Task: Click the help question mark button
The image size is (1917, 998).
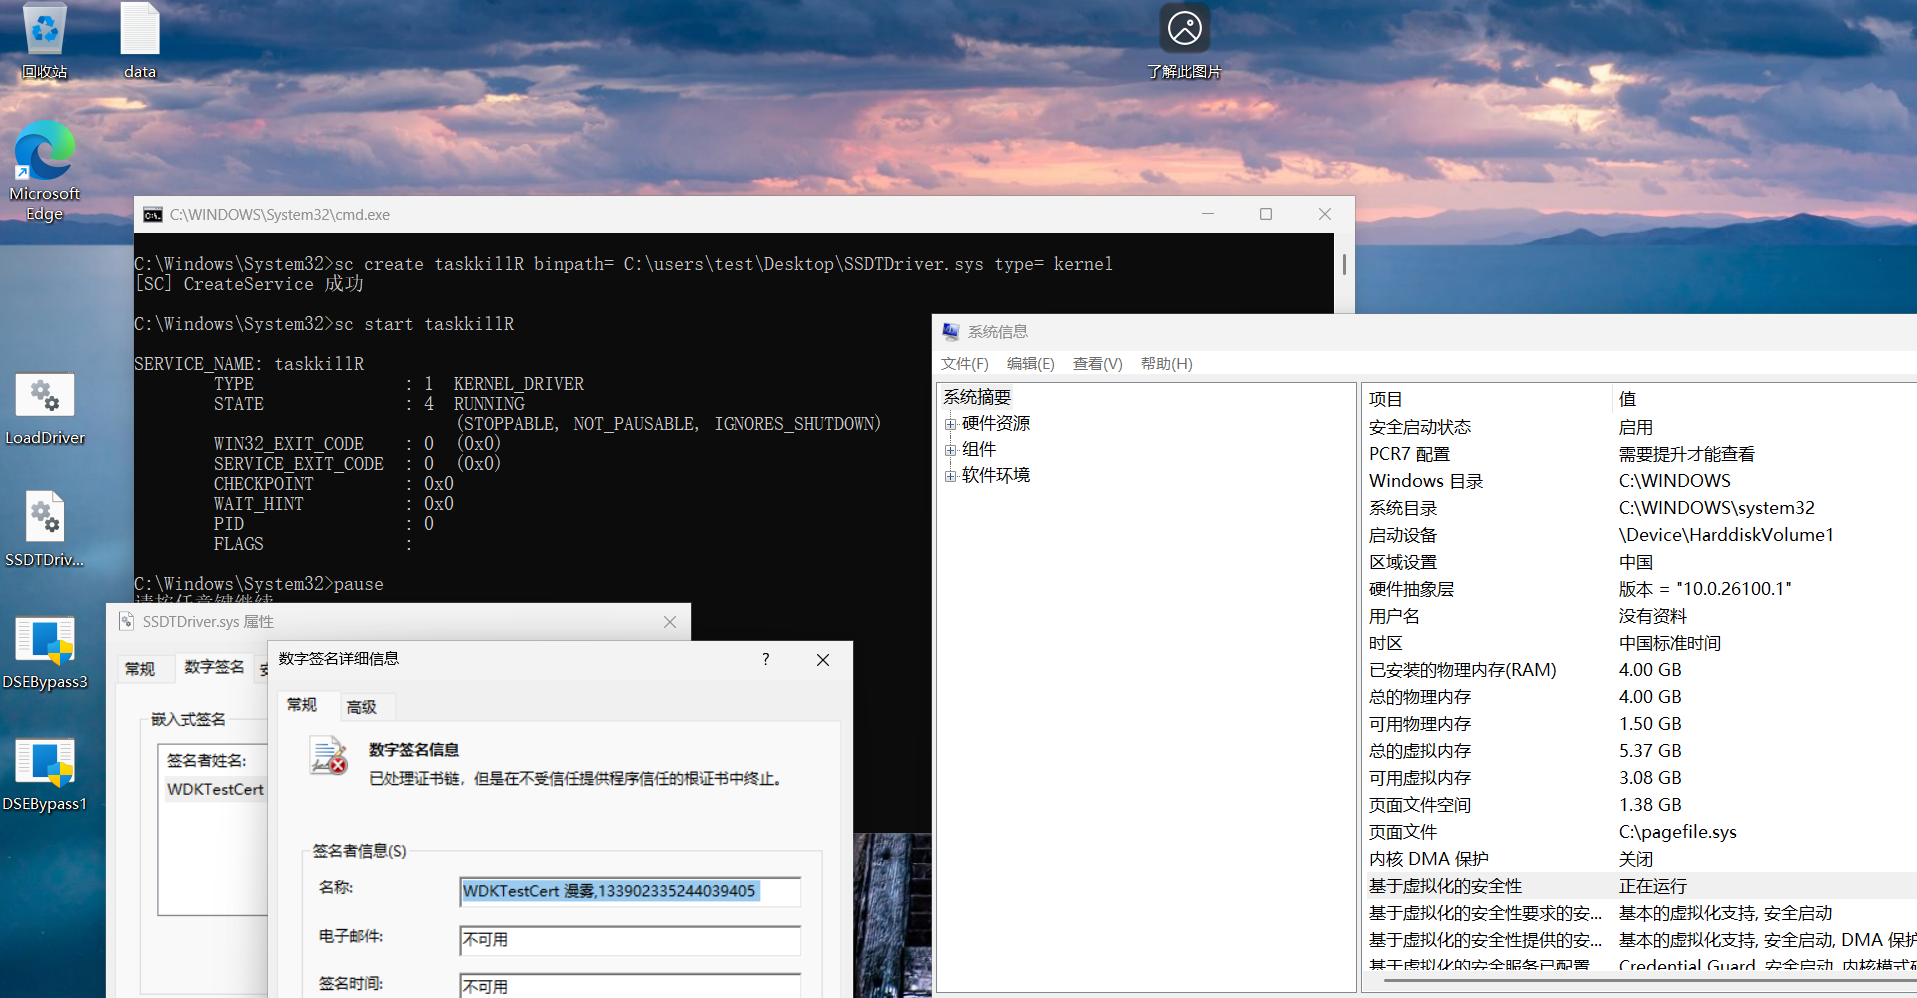Action: (x=765, y=660)
